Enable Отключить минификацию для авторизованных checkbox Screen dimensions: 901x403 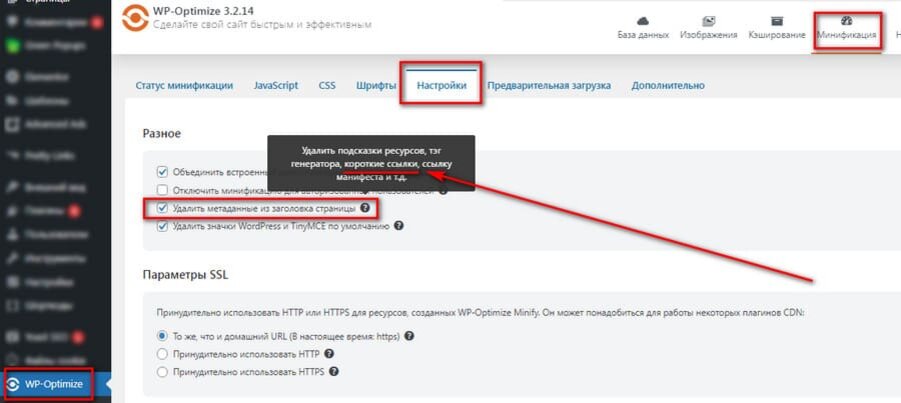coord(162,190)
